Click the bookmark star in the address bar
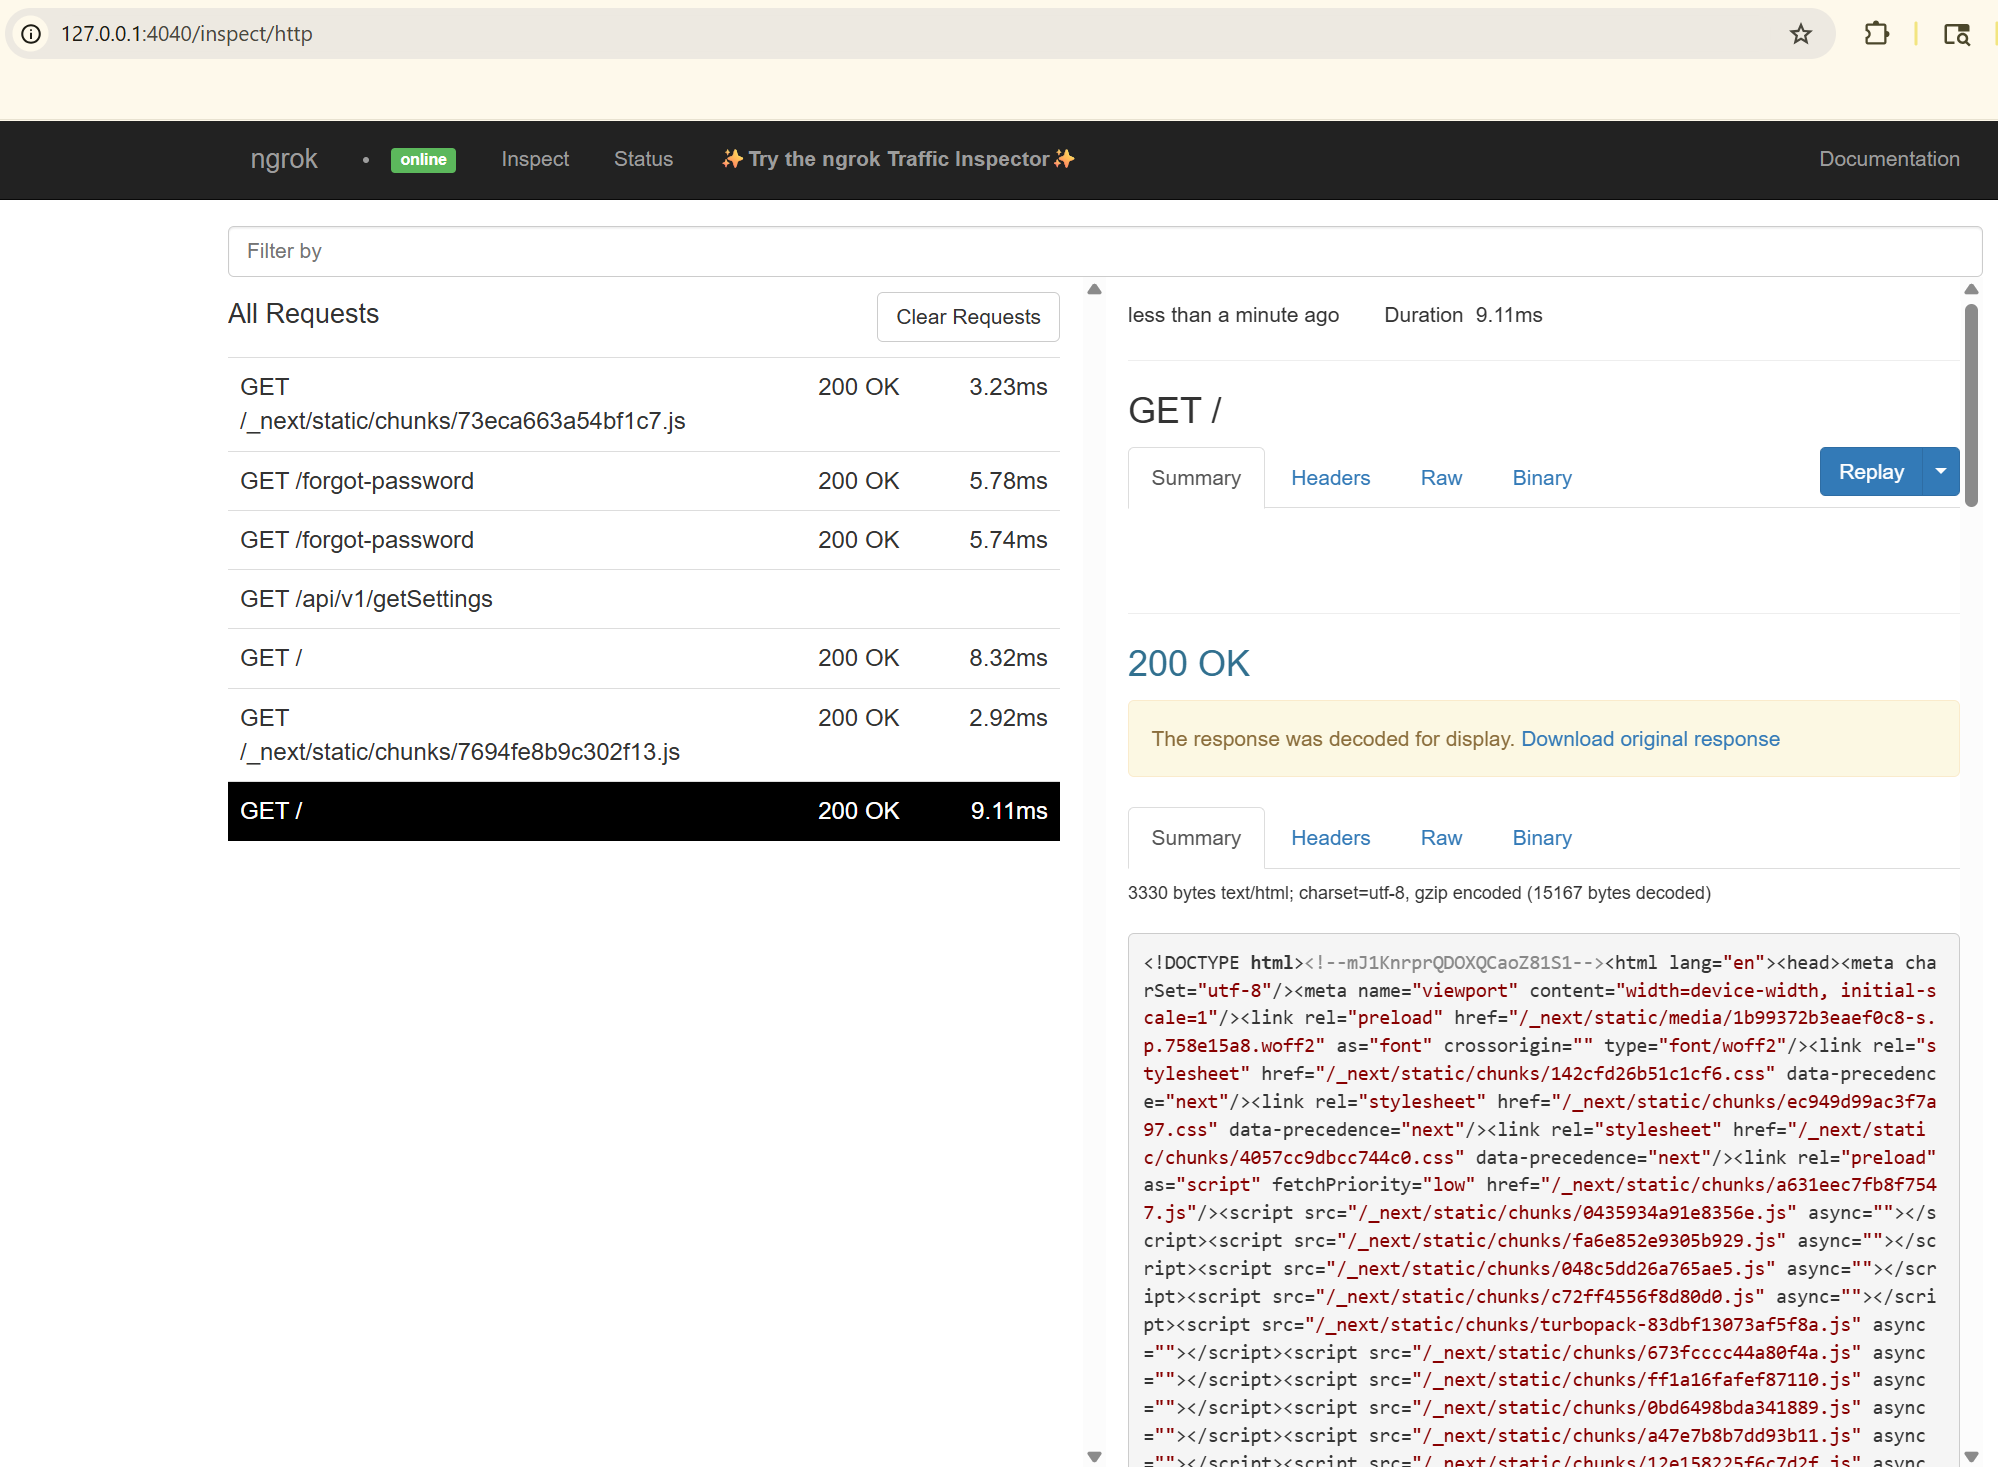Screen dimensions: 1998x1467 point(1802,33)
